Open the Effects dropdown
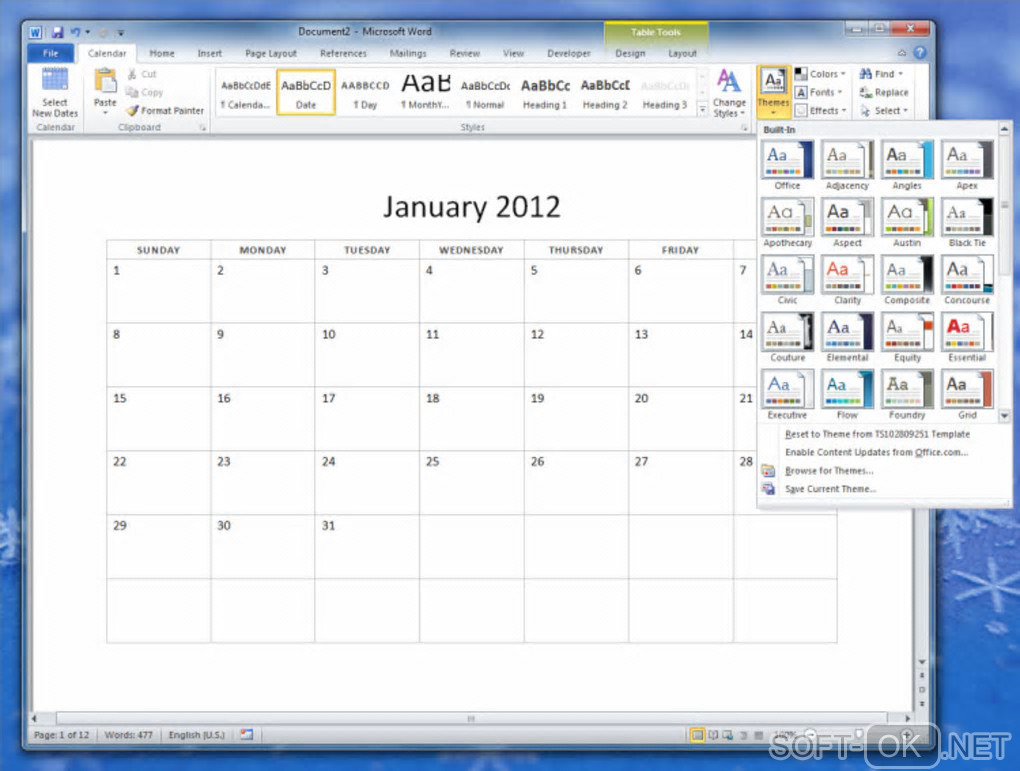Screen dimensions: 1020x771 820,111
